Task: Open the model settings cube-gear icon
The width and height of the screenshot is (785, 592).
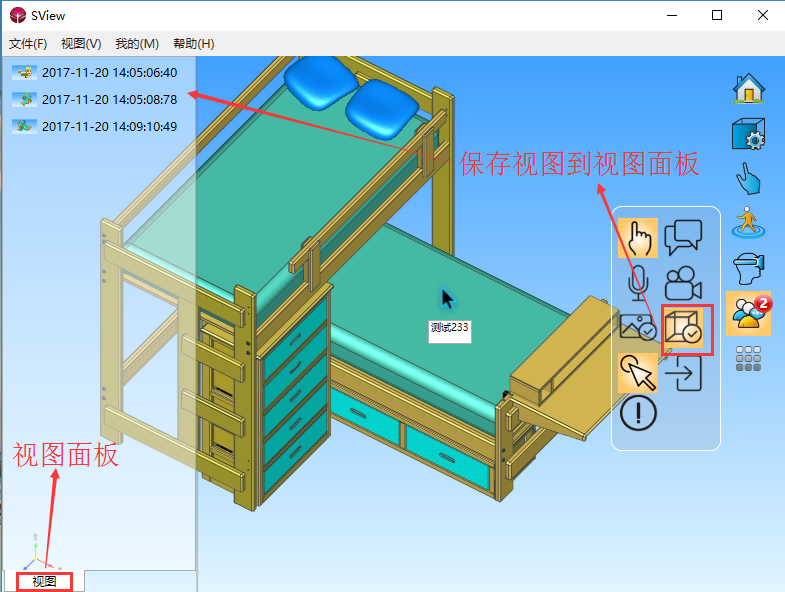Action: 748,134
